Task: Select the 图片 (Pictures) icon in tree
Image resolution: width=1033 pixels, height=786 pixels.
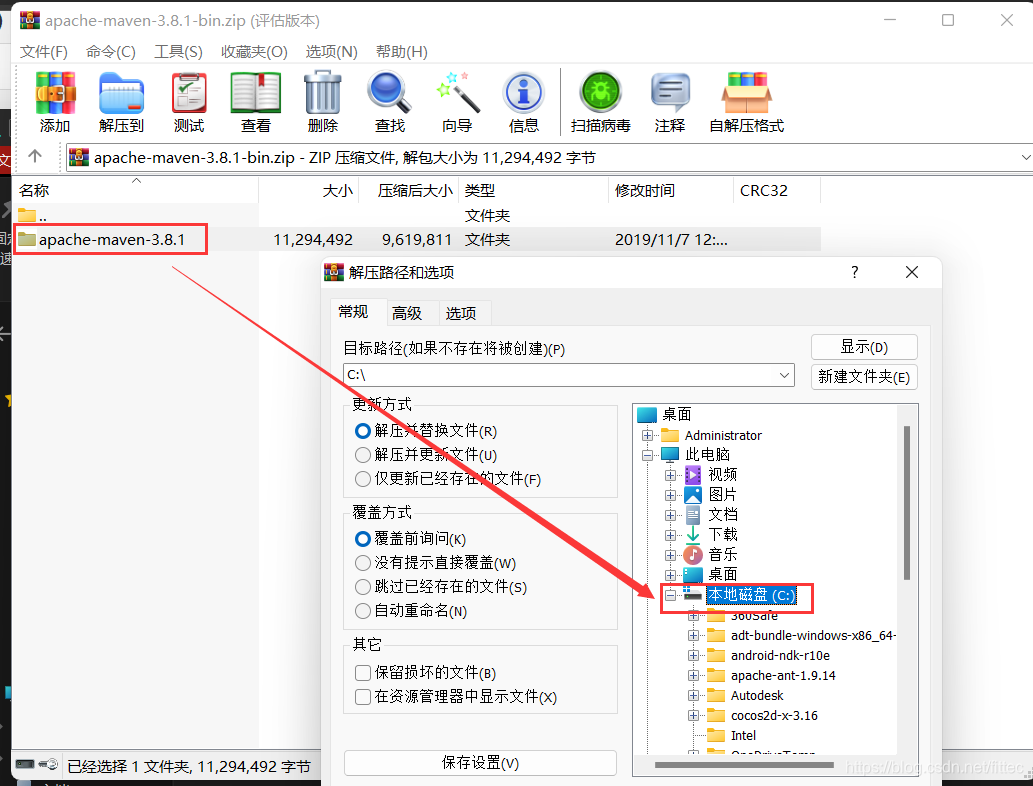Action: pyautogui.click(x=693, y=495)
